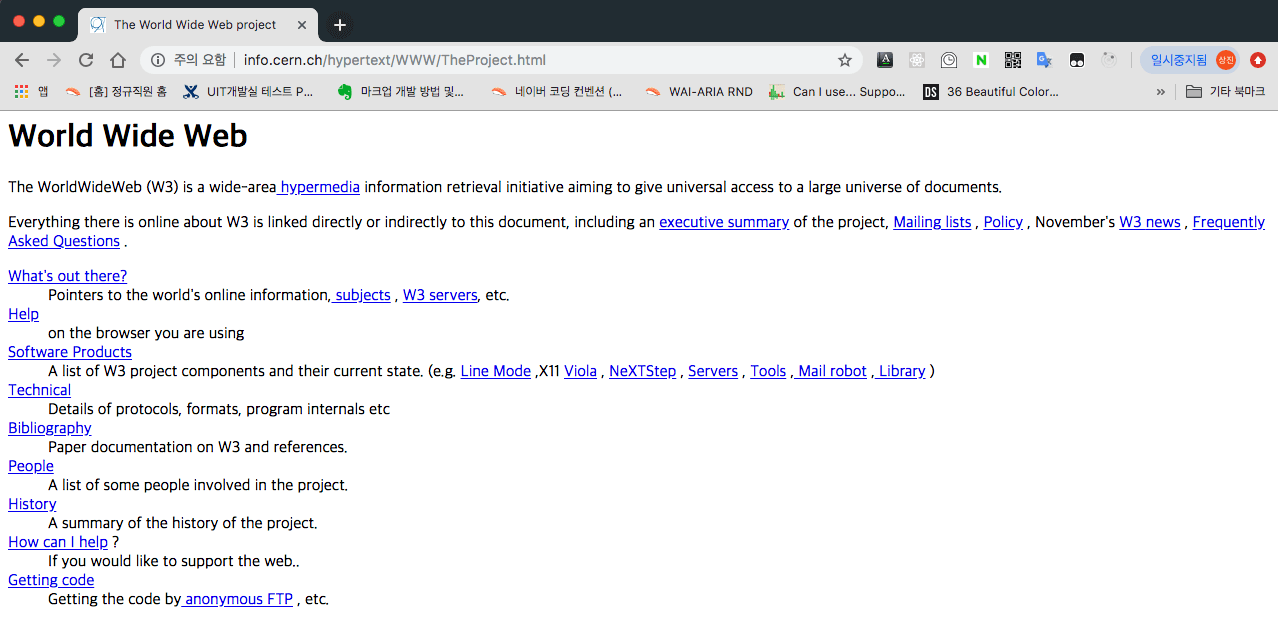Open the clock extension icon
The image size is (1278, 634).
coord(949,60)
